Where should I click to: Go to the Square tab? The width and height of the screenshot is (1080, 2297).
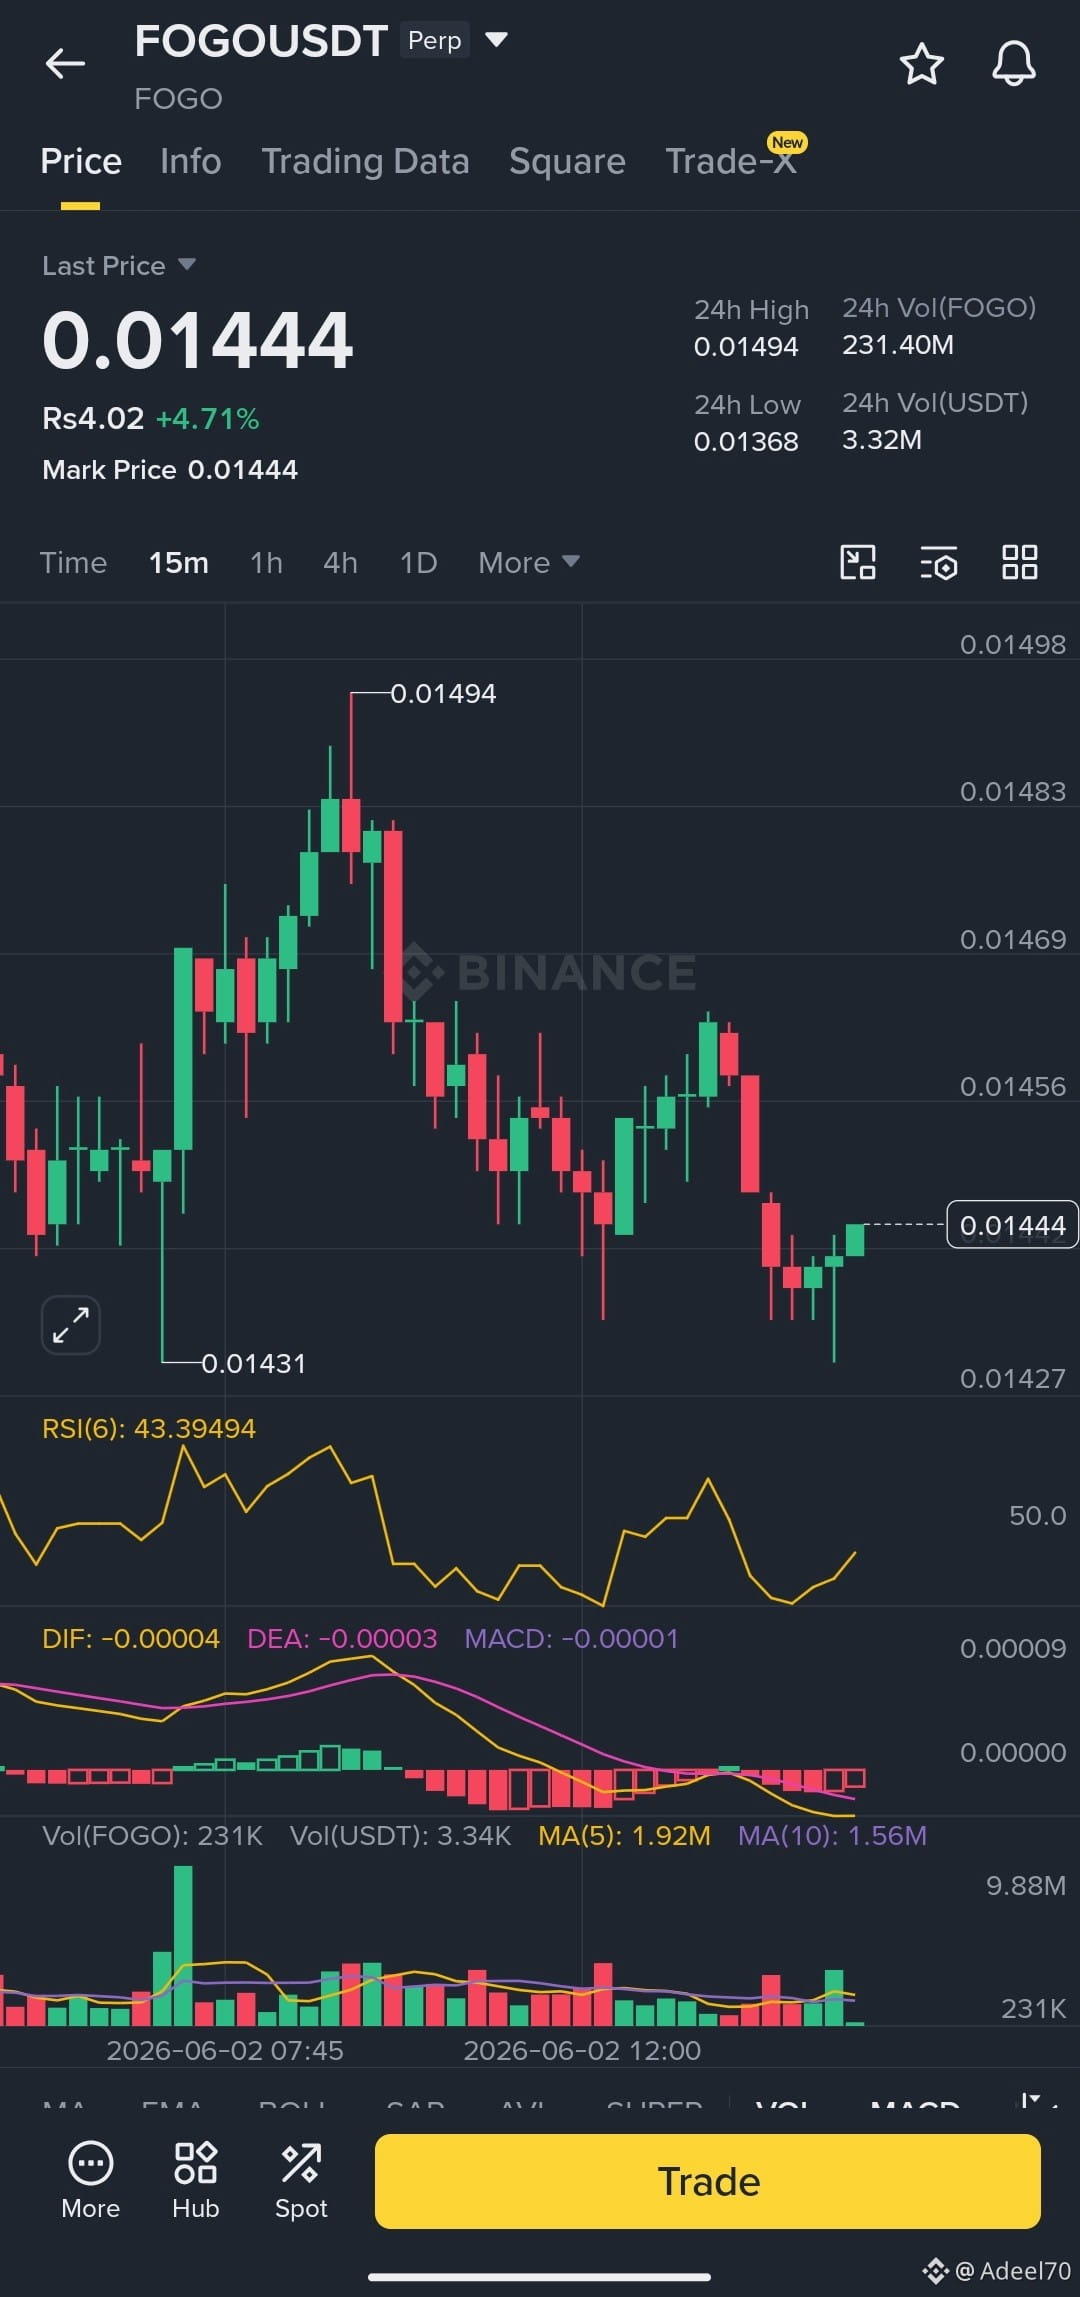(567, 162)
